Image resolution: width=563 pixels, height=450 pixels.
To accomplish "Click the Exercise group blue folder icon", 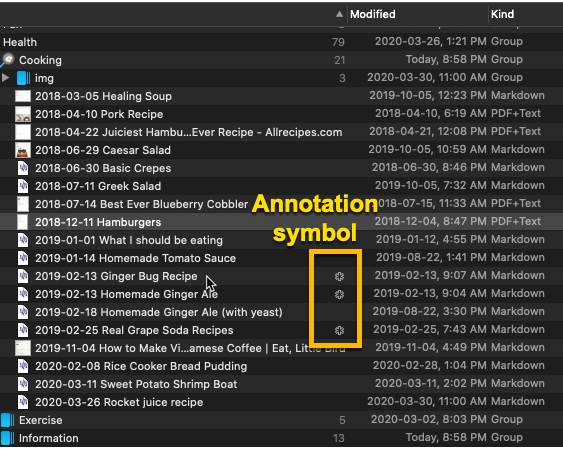I will coord(8,420).
